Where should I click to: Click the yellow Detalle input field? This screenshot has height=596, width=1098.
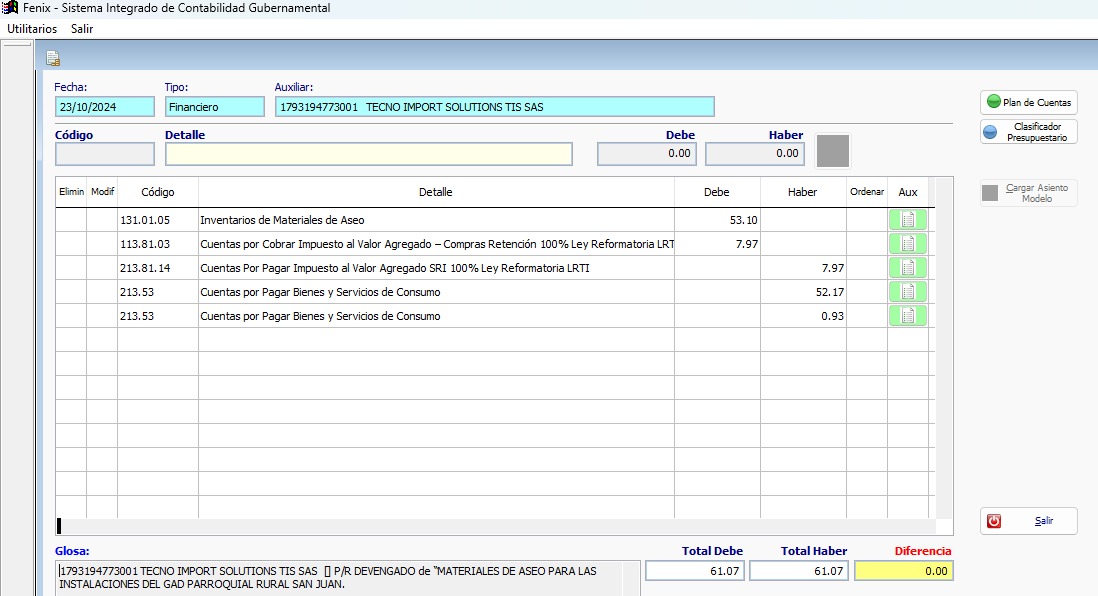tap(369, 154)
